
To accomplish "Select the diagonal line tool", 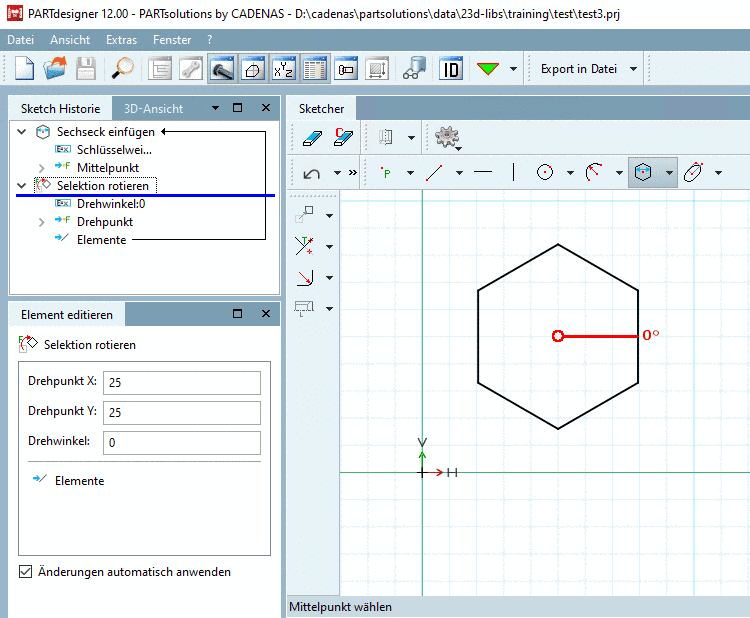I will 434,172.
